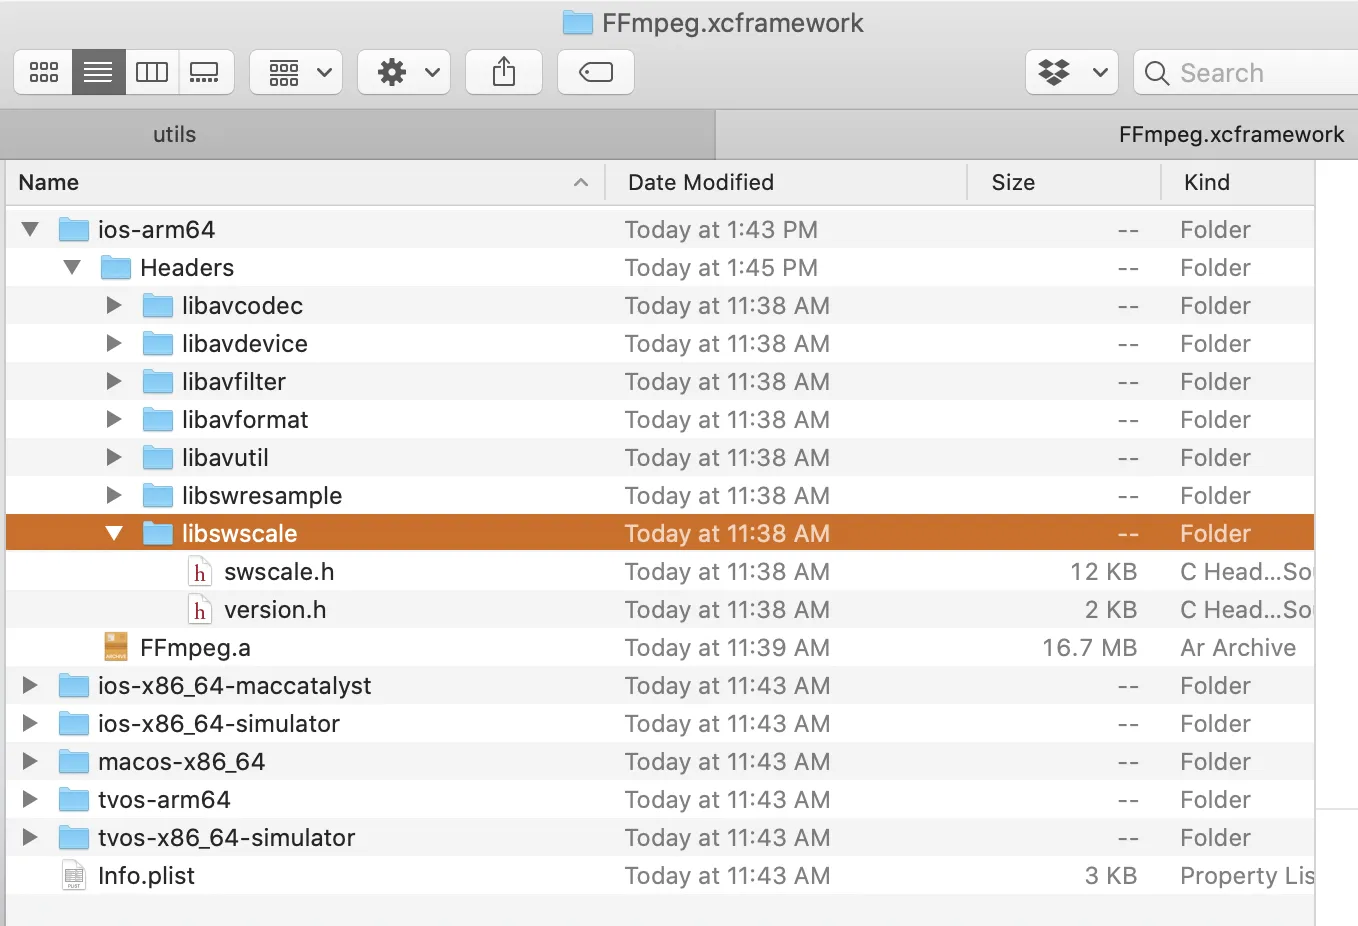Select the swscale.h header file icon
Image resolution: width=1358 pixels, height=926 pixels.
tap(200, 572)
